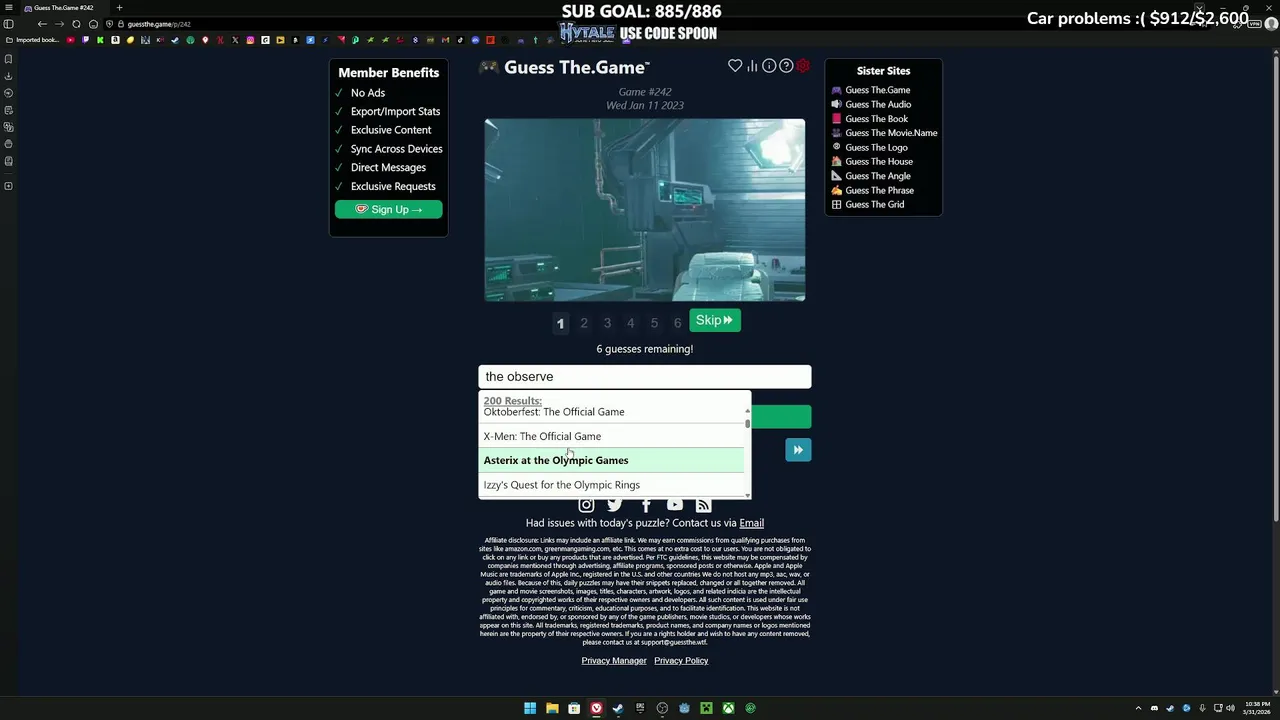This screenshot has width=1280, height=720.
Task: Open the info circle icon
Action: point(769,66)
